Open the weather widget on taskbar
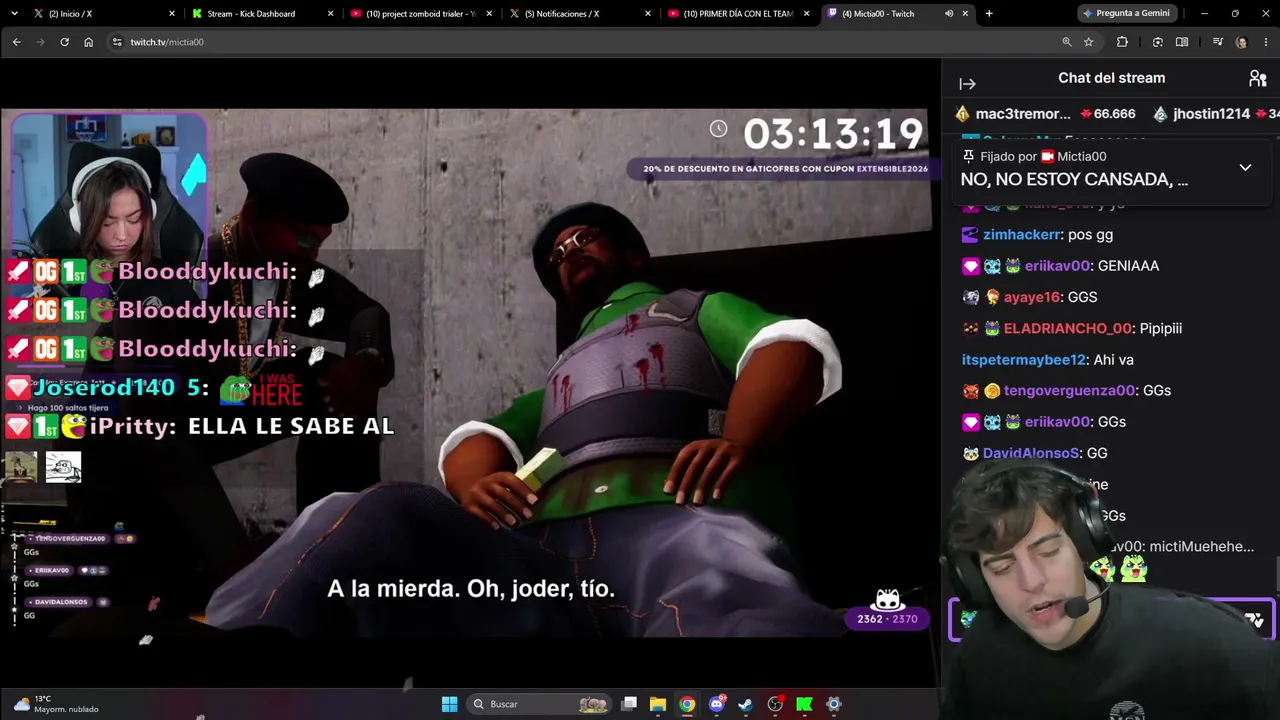 click(x=57, y=704)
